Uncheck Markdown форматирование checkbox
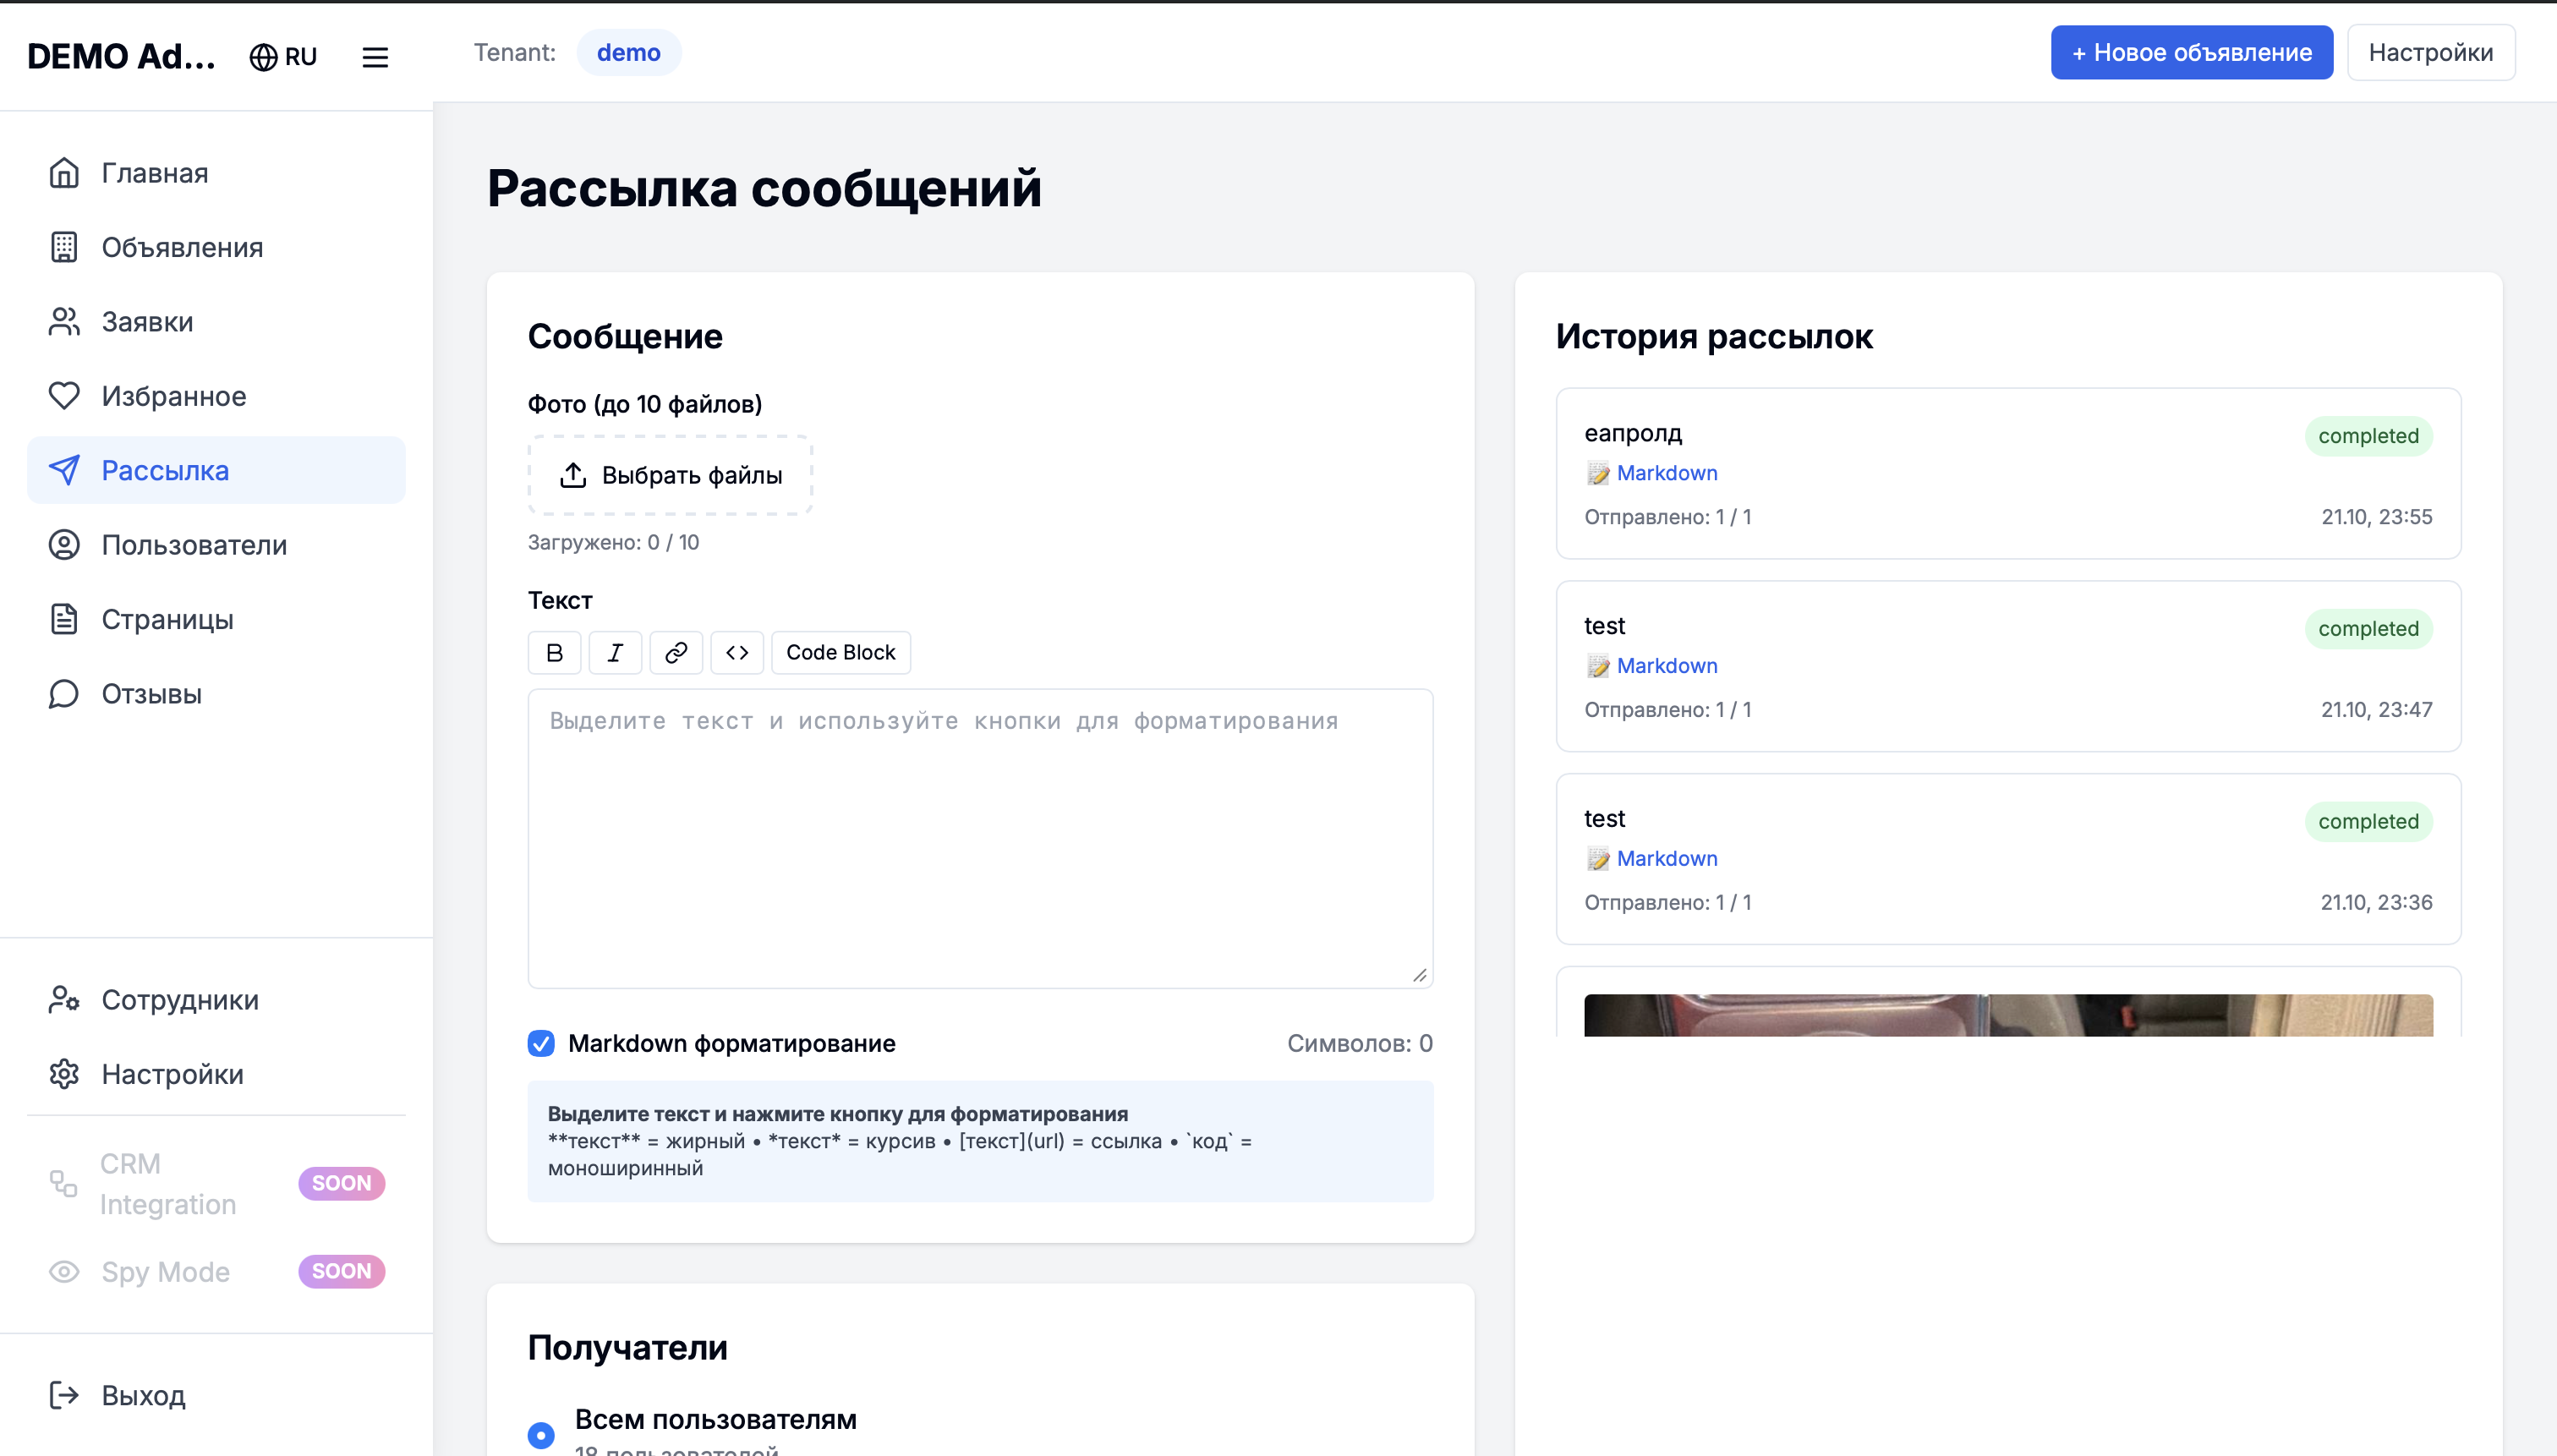 tap(541, 1043)
